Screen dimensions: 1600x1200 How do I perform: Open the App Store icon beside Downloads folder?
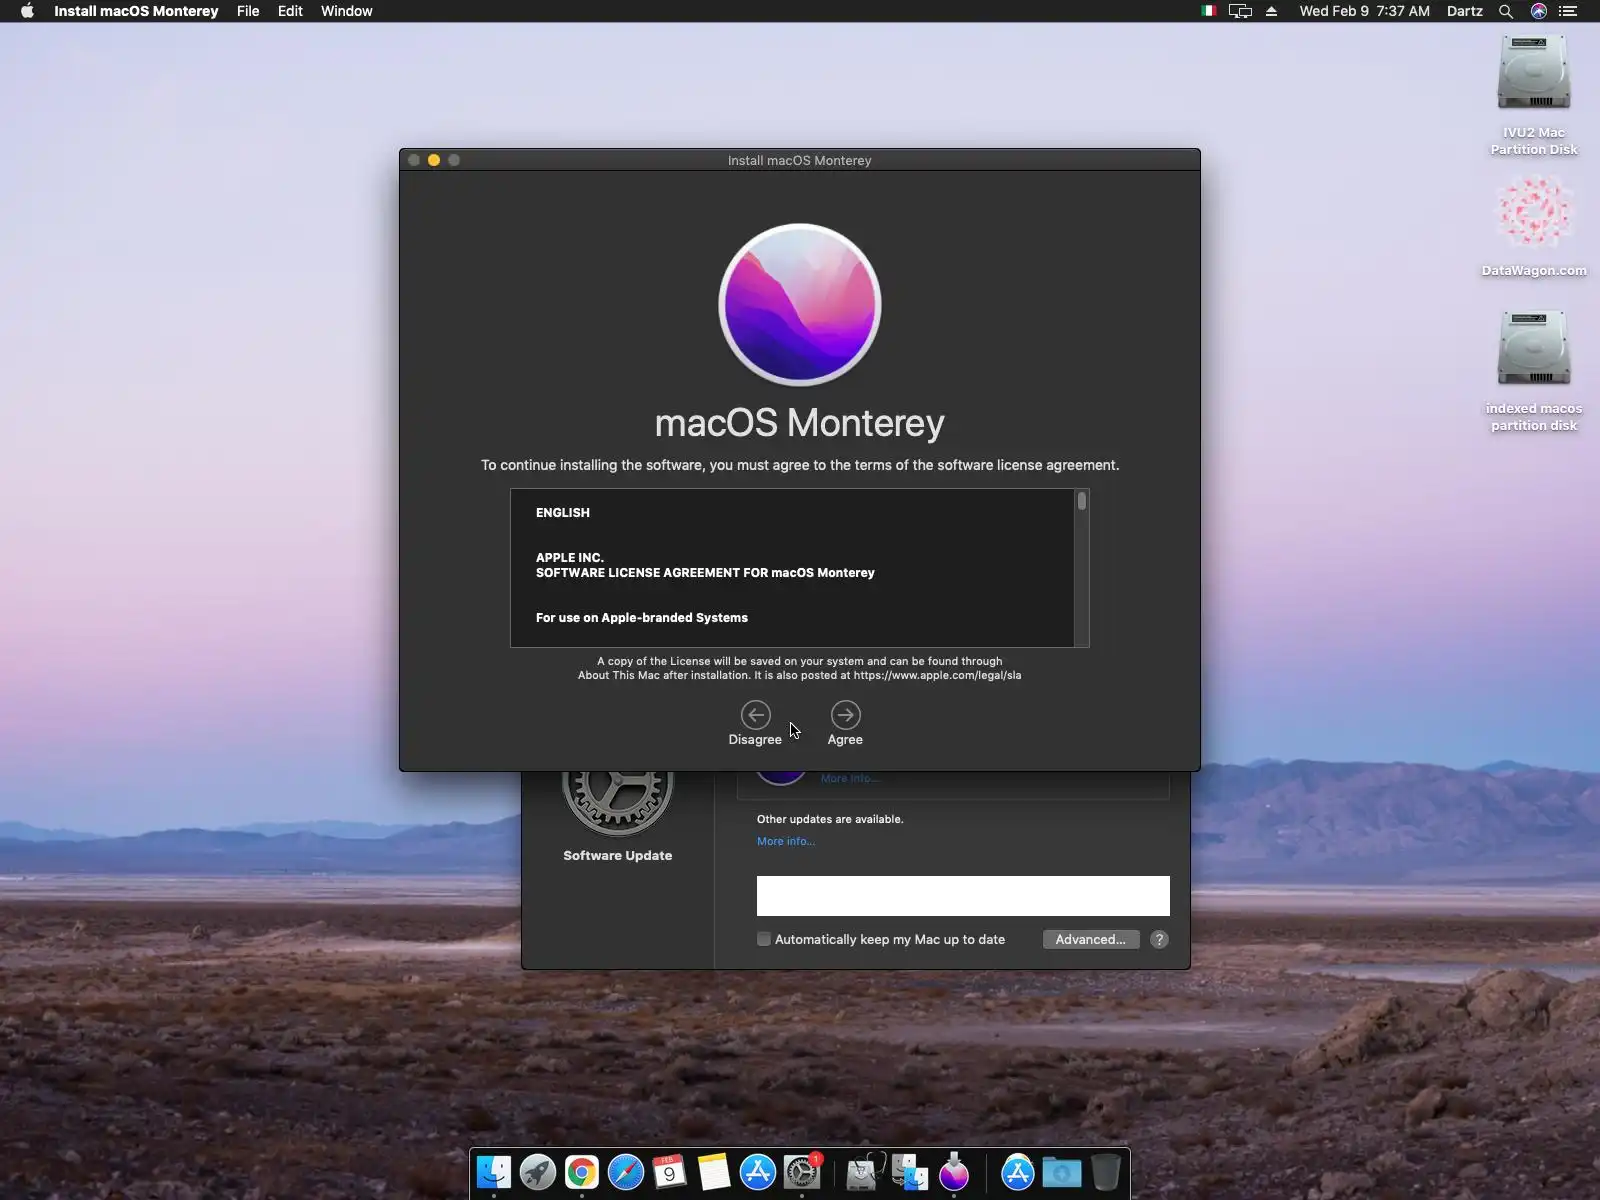click(x=1017, y=1172)
